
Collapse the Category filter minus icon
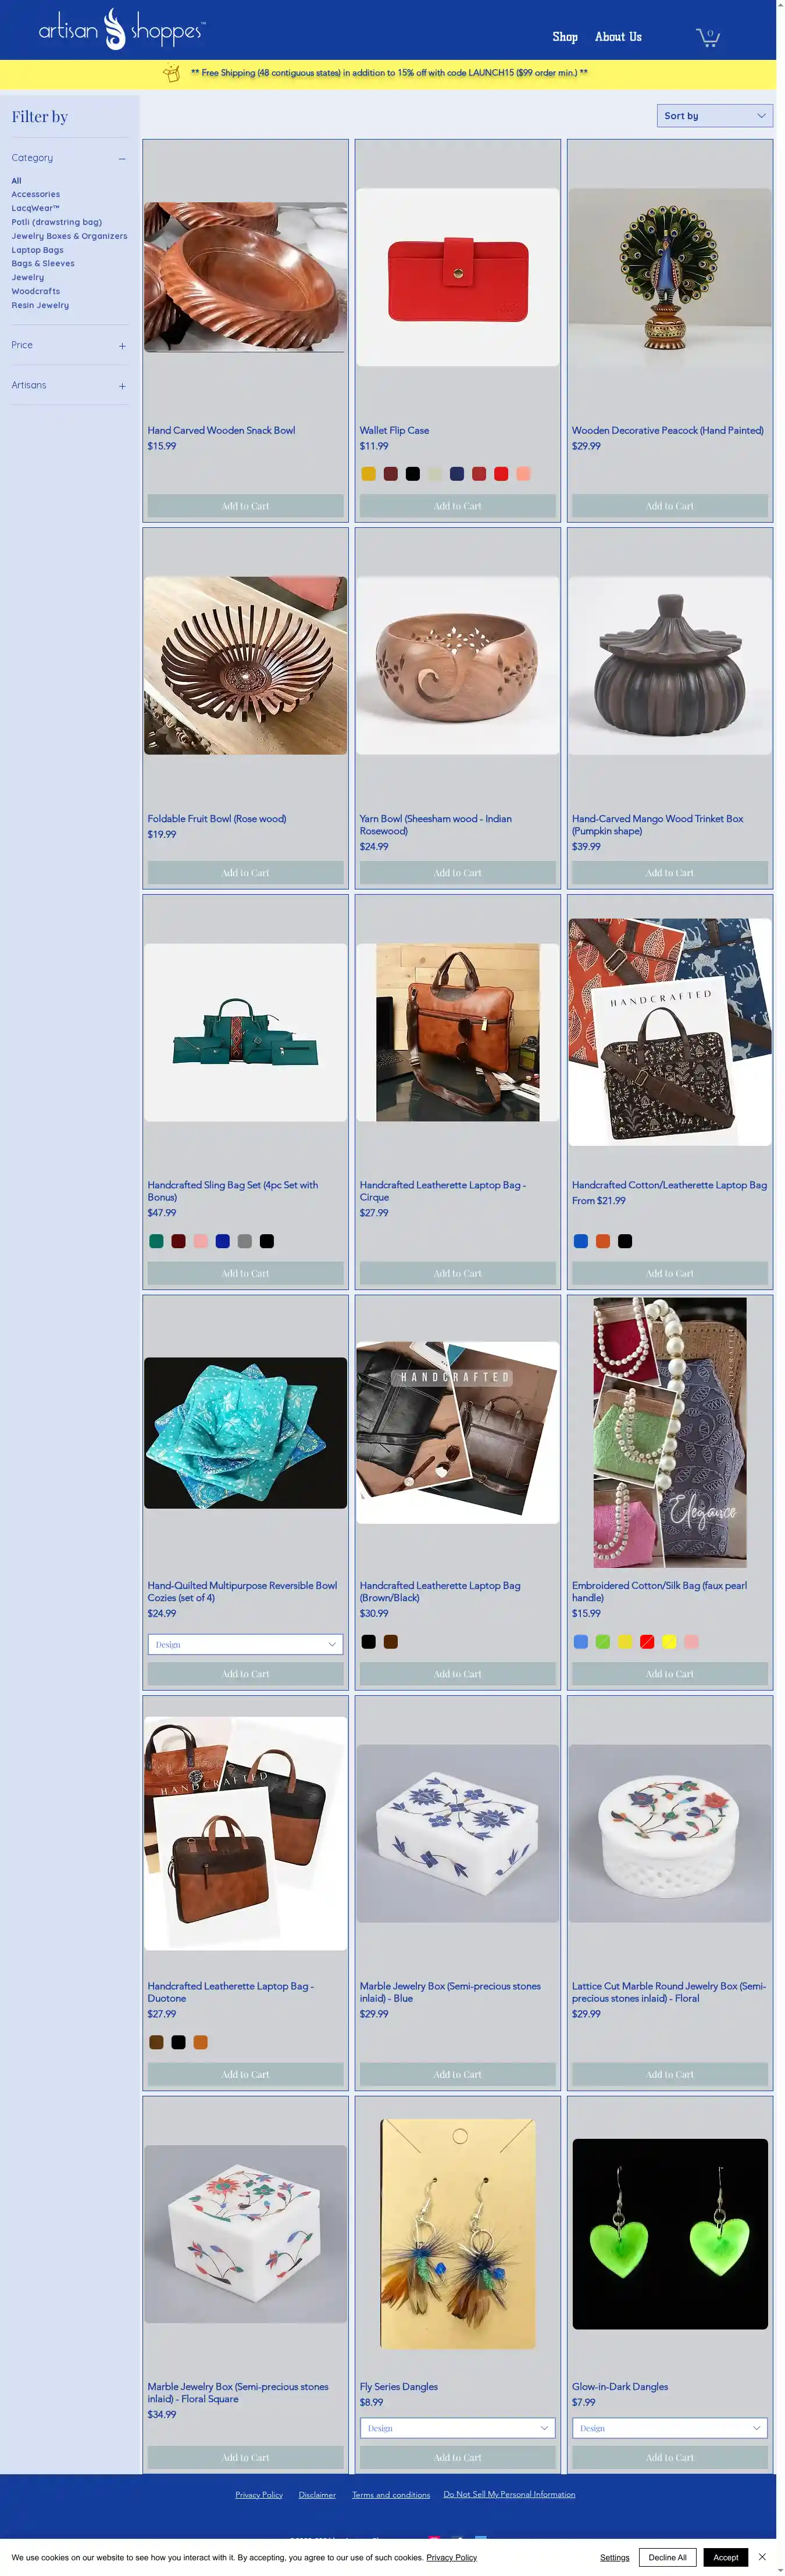coord(122,158)
